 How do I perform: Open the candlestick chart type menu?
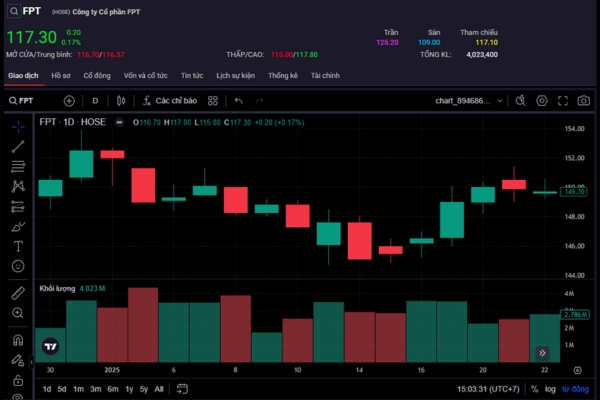tap(121, 101)
